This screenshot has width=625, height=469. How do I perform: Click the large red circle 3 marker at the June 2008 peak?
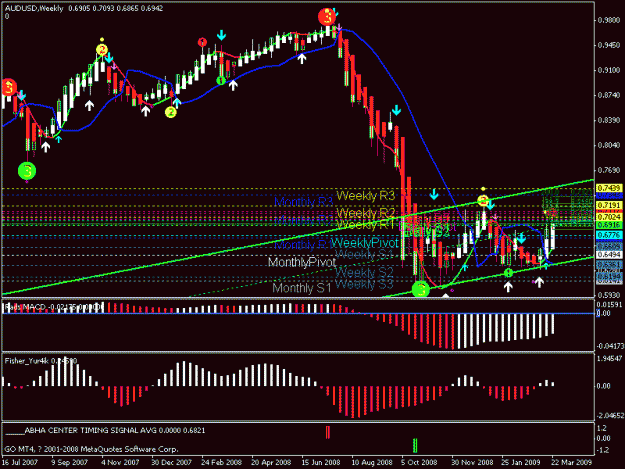coord(327,17)
